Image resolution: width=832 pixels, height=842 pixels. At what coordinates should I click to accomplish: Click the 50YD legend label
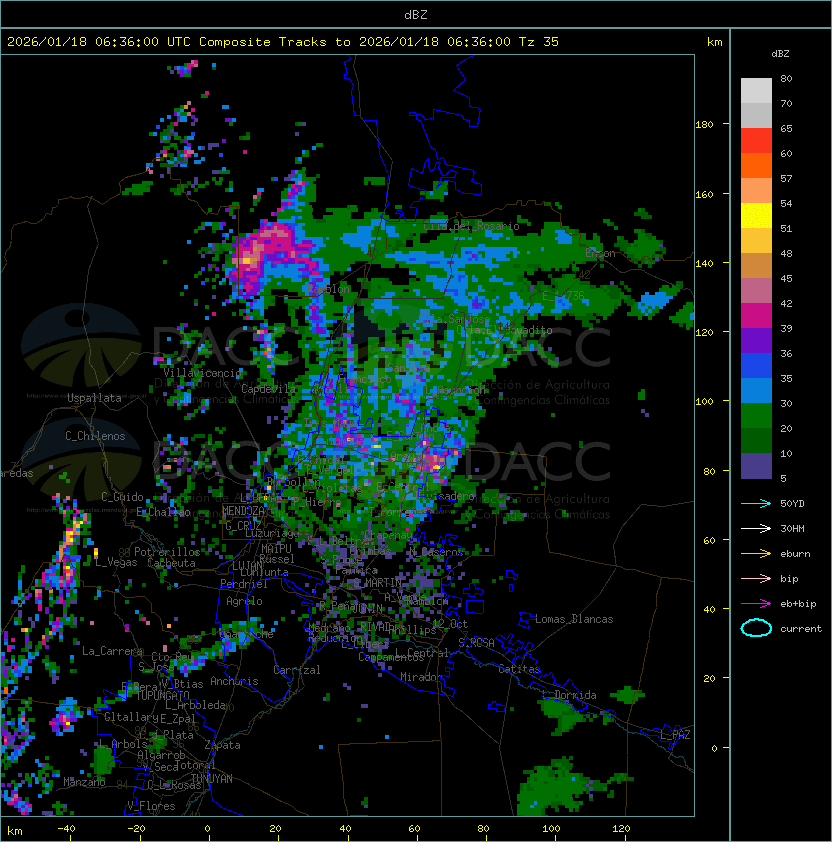pyautogui.click(x=792, y=503)
